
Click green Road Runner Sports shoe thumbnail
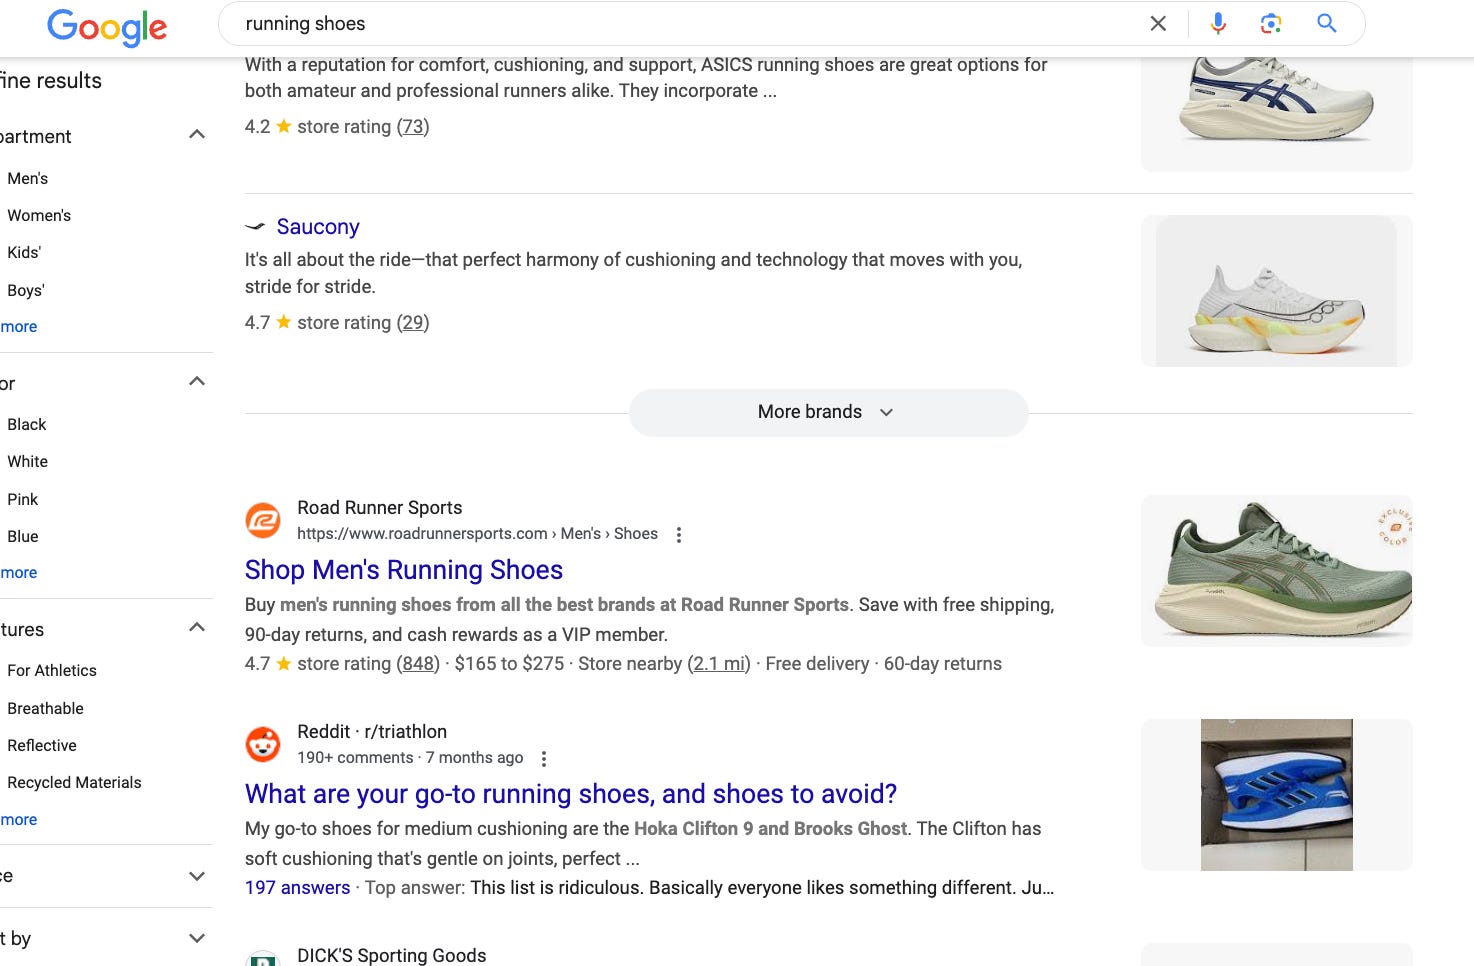pos(1277,571)
